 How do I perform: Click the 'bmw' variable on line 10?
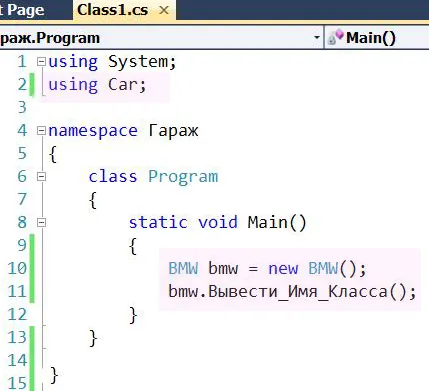coord(223,268)
